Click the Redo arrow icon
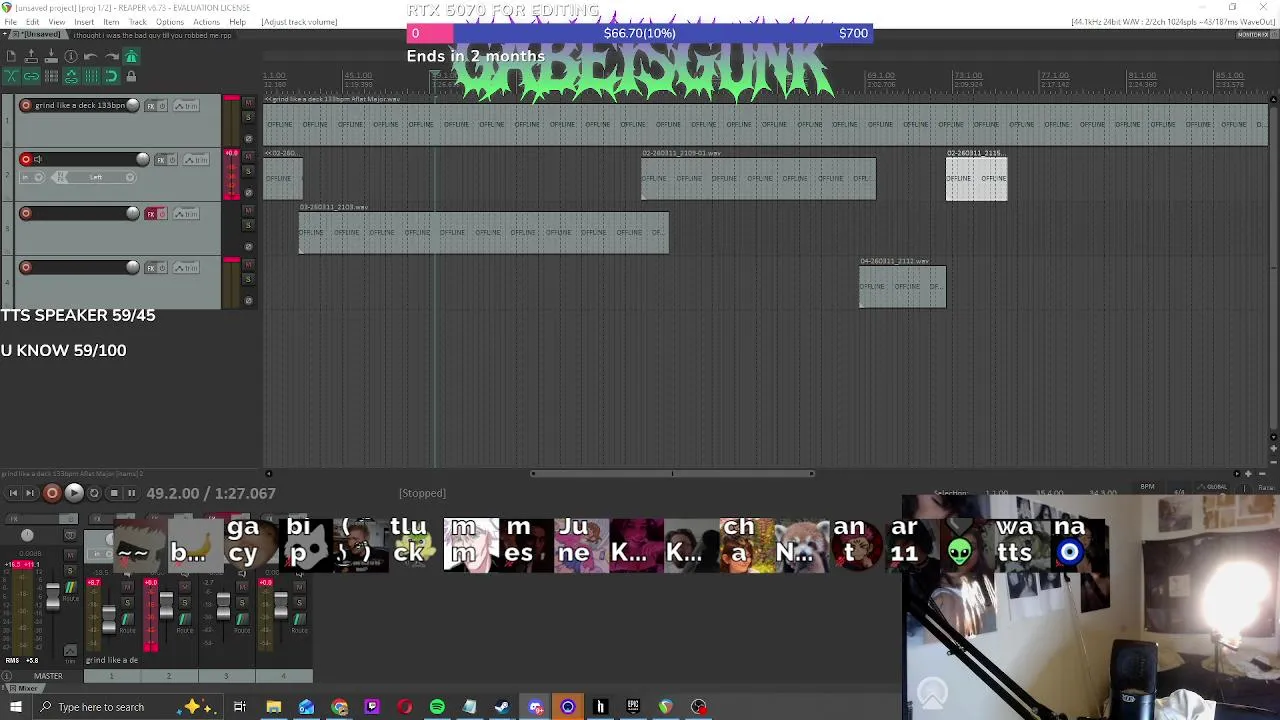 coord(111,57)
